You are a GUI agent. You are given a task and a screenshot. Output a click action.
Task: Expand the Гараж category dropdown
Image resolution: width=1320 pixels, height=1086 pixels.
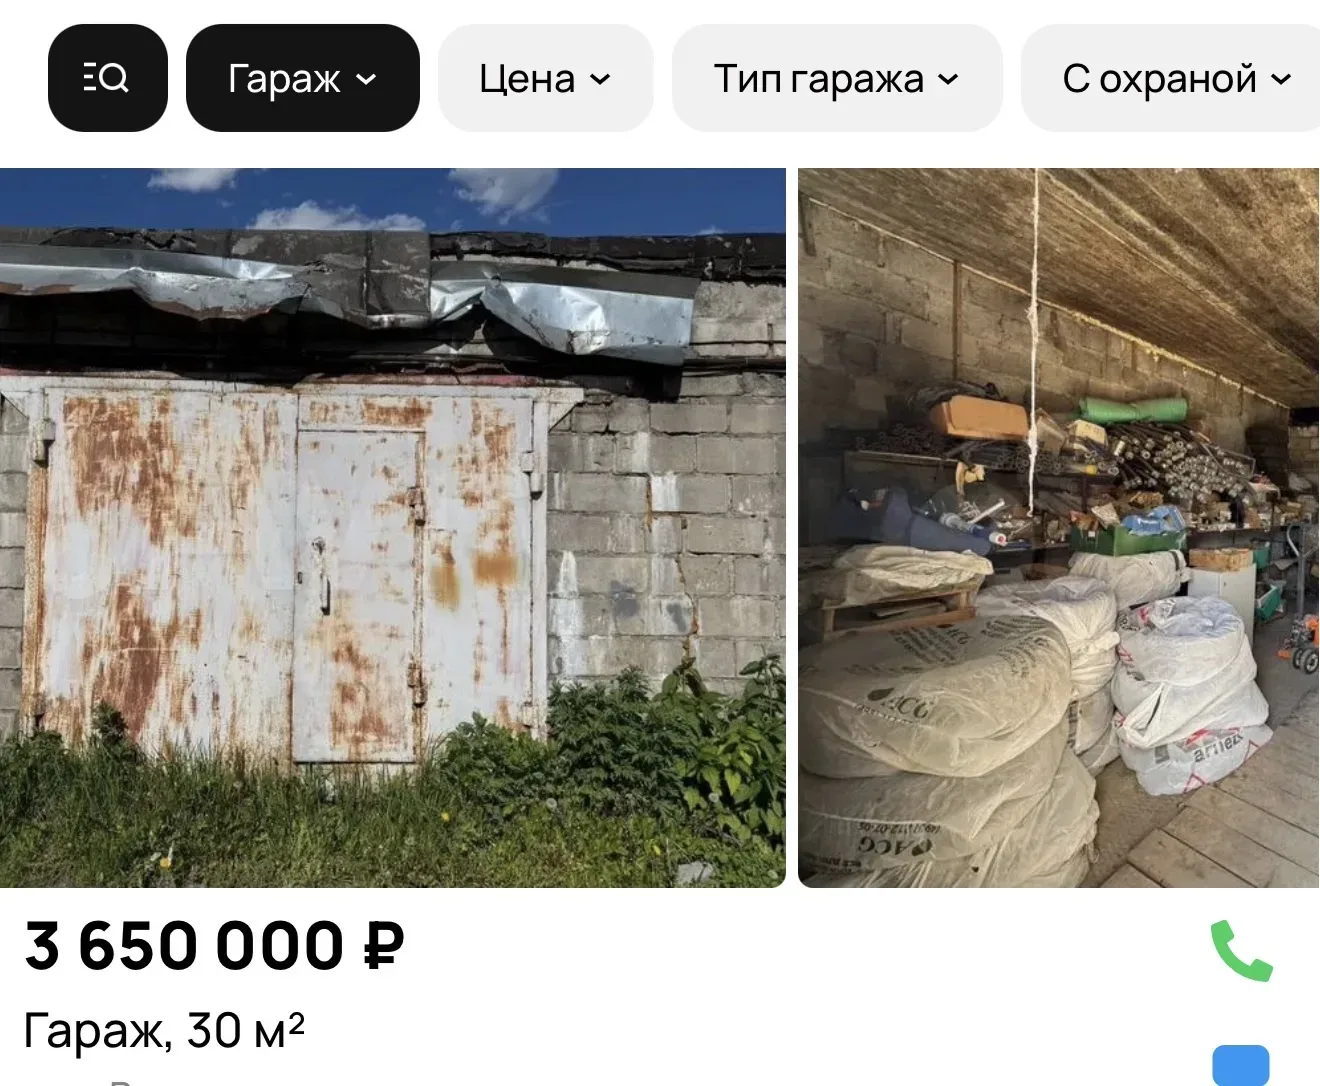coord(303,78)
